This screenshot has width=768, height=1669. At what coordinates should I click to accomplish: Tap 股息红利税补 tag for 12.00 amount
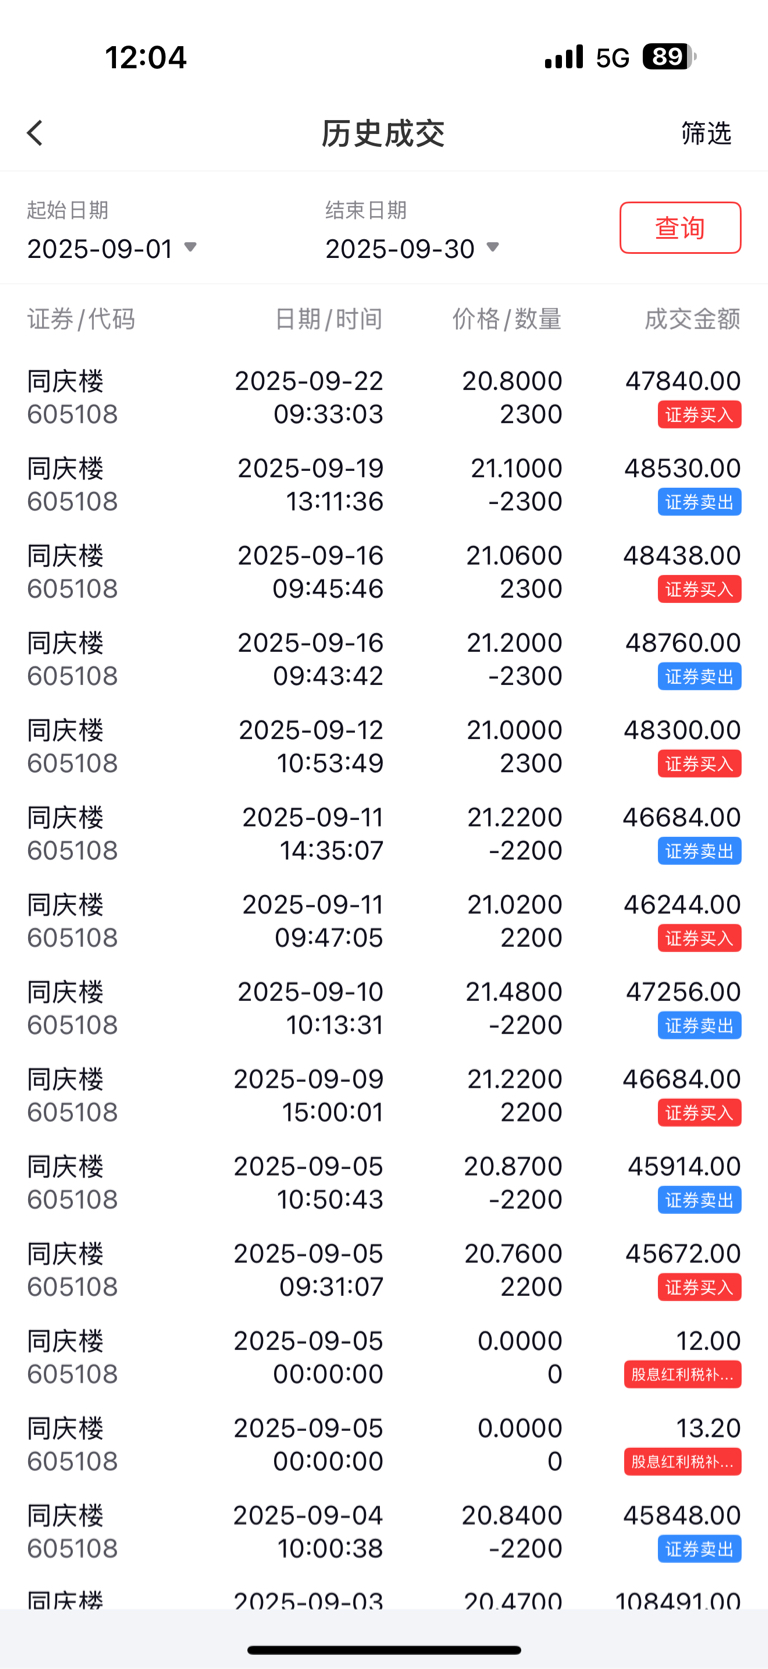tap(683, 1375)
